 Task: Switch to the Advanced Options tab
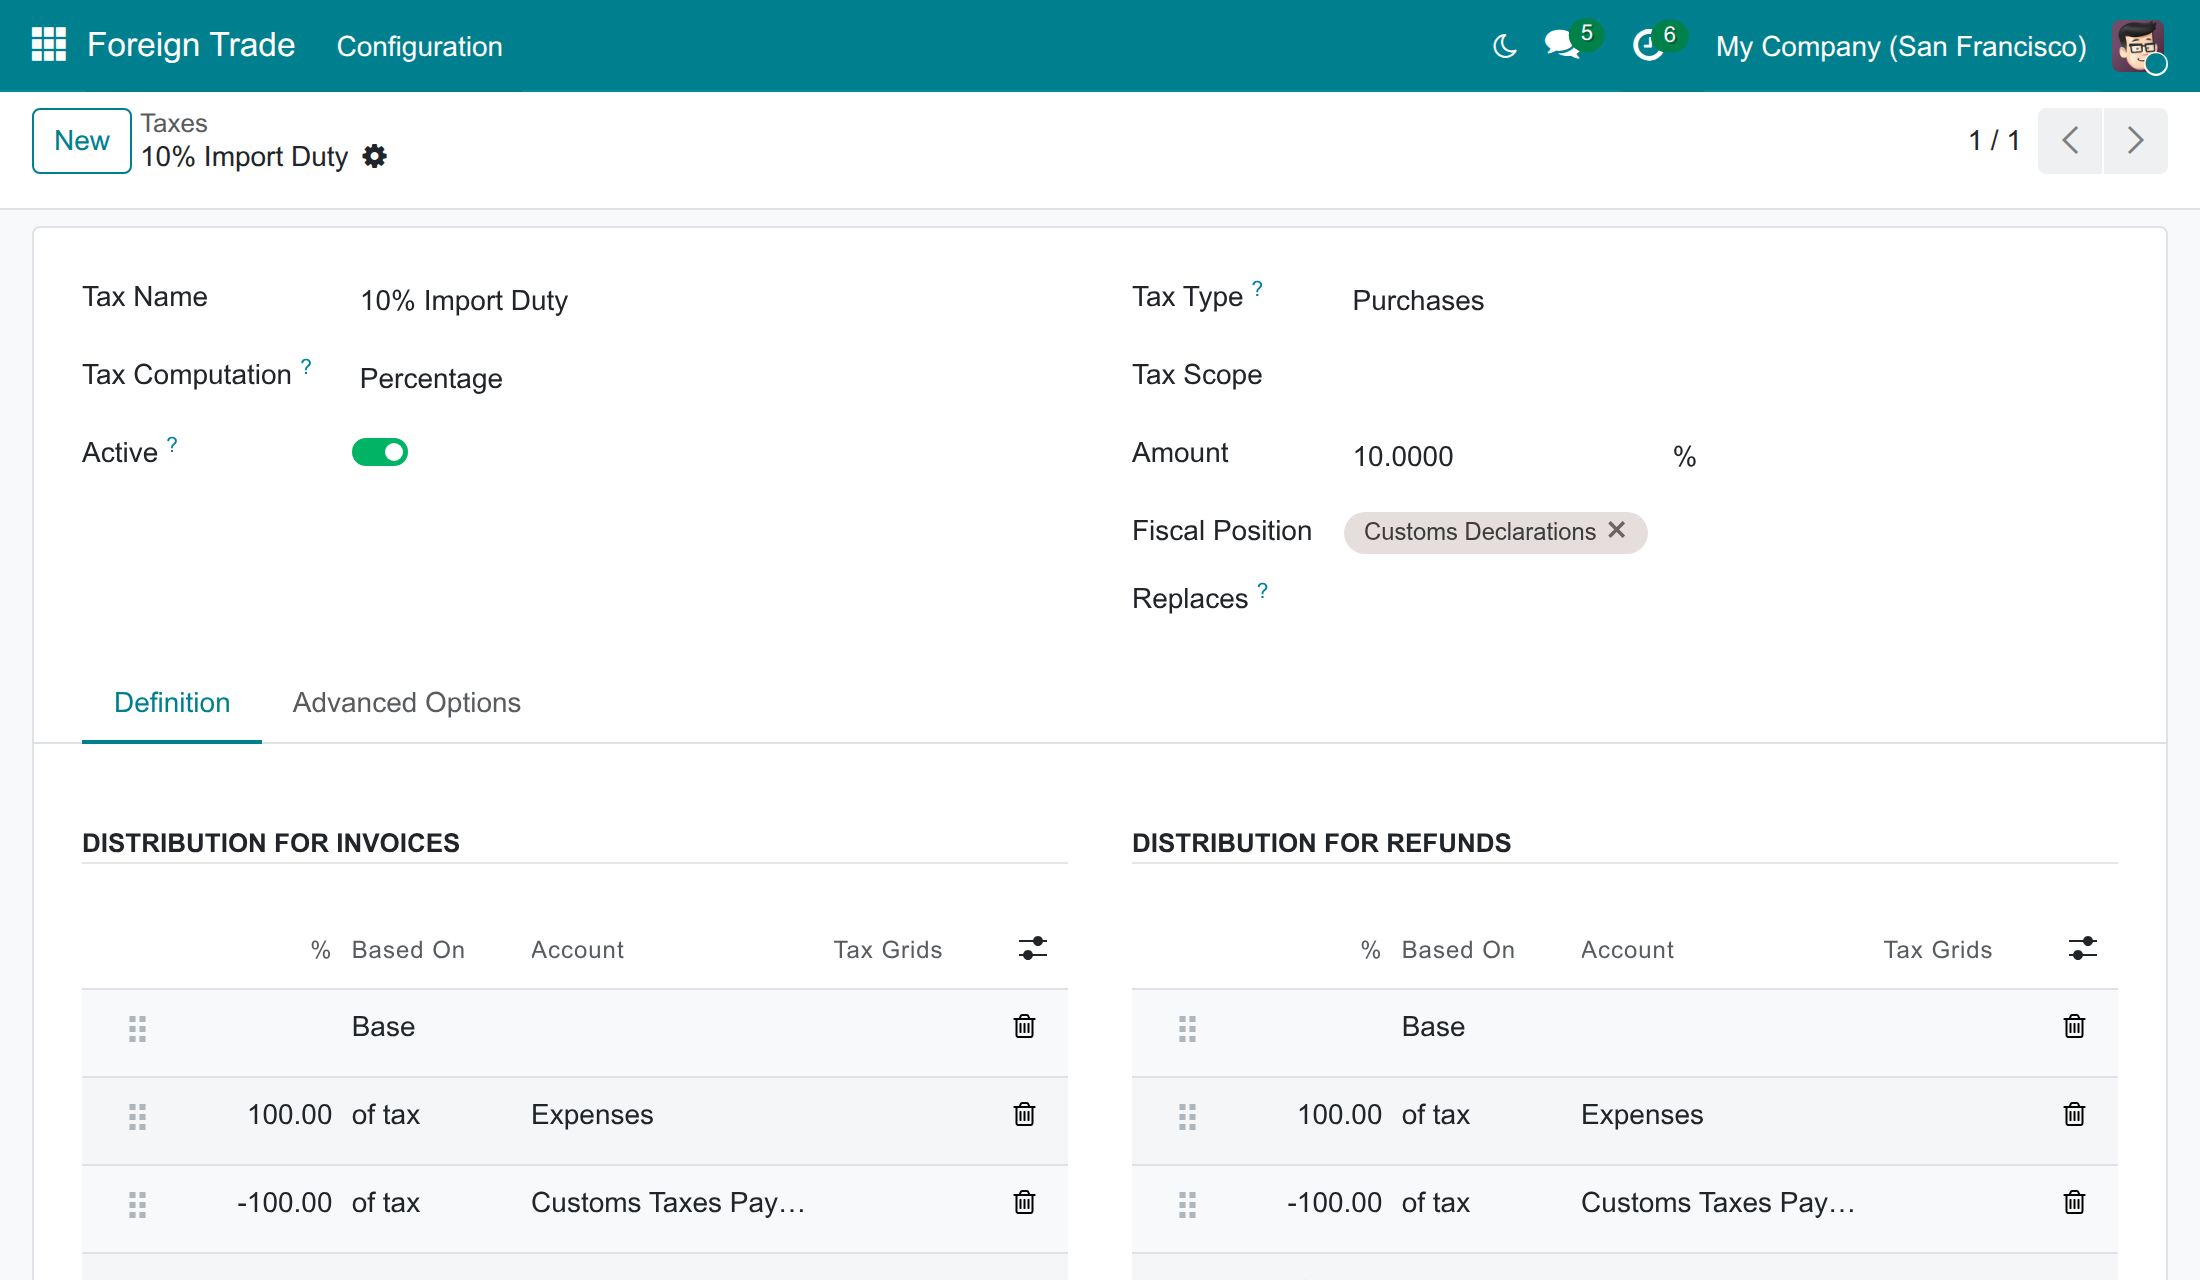point(407,702)
